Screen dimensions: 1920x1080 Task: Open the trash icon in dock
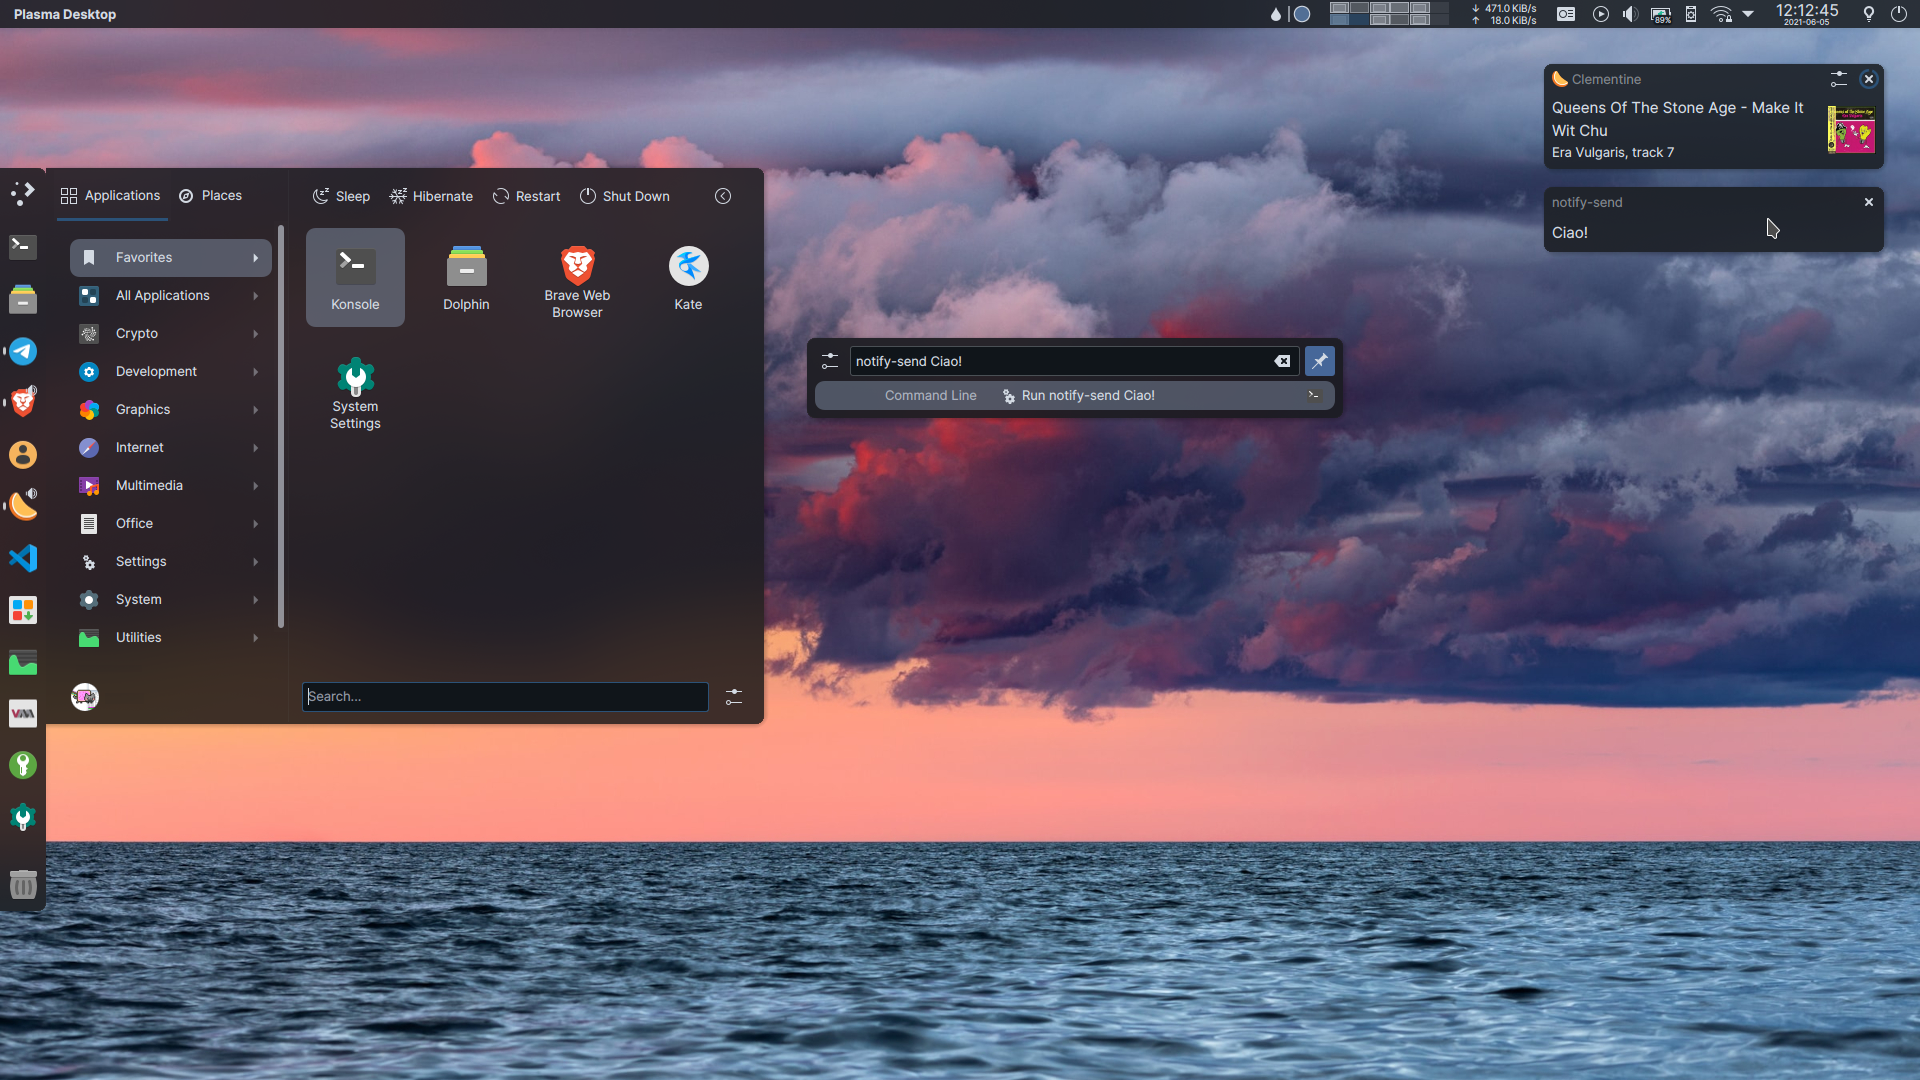pyautogui.click(x=23, y=884)
